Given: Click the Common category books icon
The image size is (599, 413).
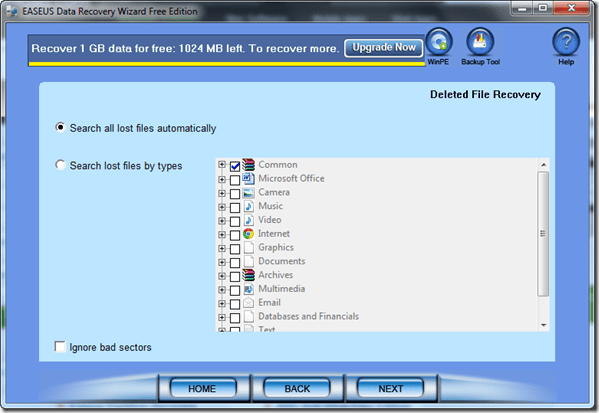Looking at the screenshot, I should [x=248, y=165].
